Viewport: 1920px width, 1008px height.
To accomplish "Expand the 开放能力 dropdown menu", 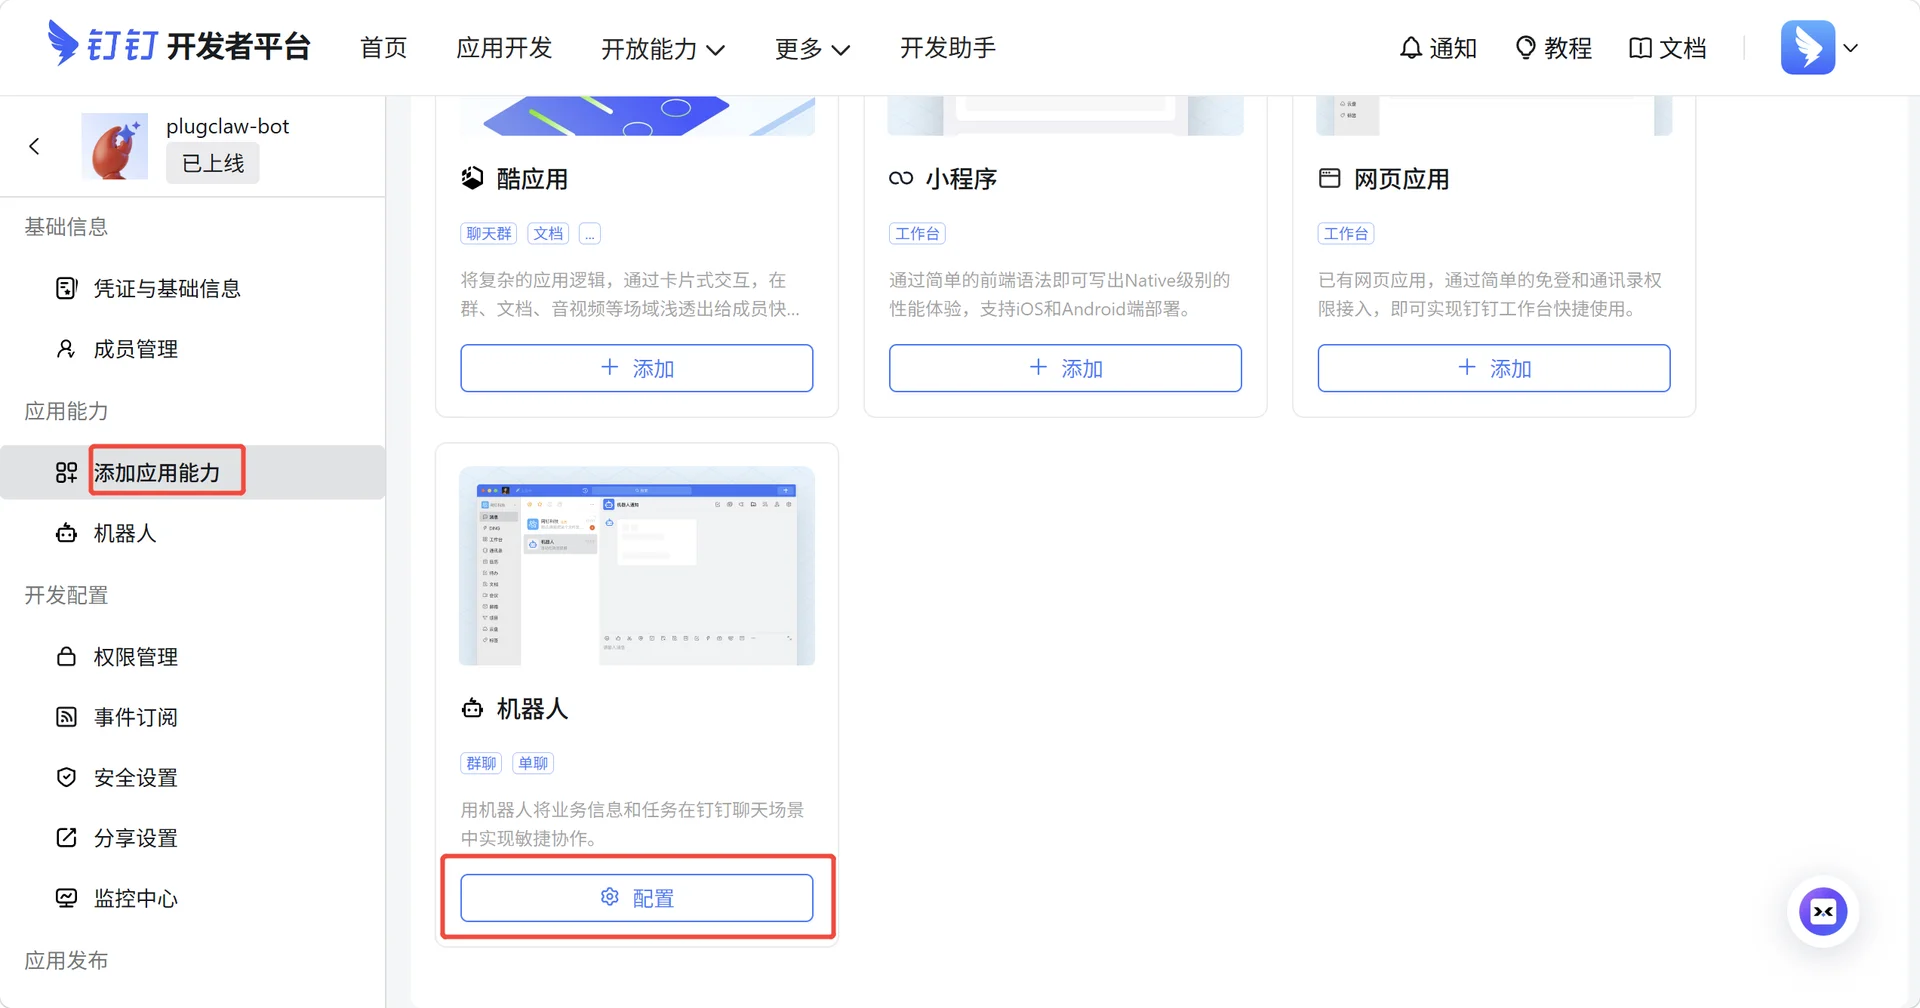I will pos(663,48).
